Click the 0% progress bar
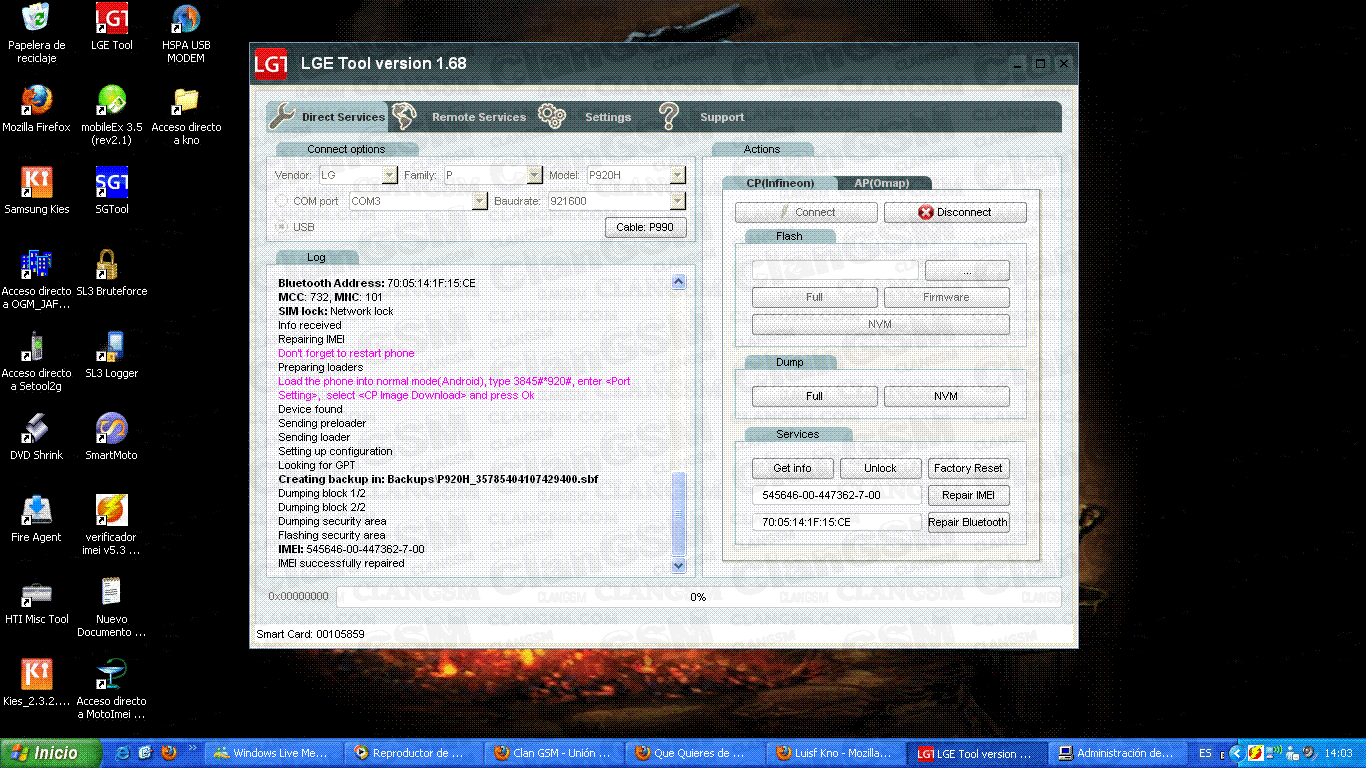 click(x=697, y=597)
